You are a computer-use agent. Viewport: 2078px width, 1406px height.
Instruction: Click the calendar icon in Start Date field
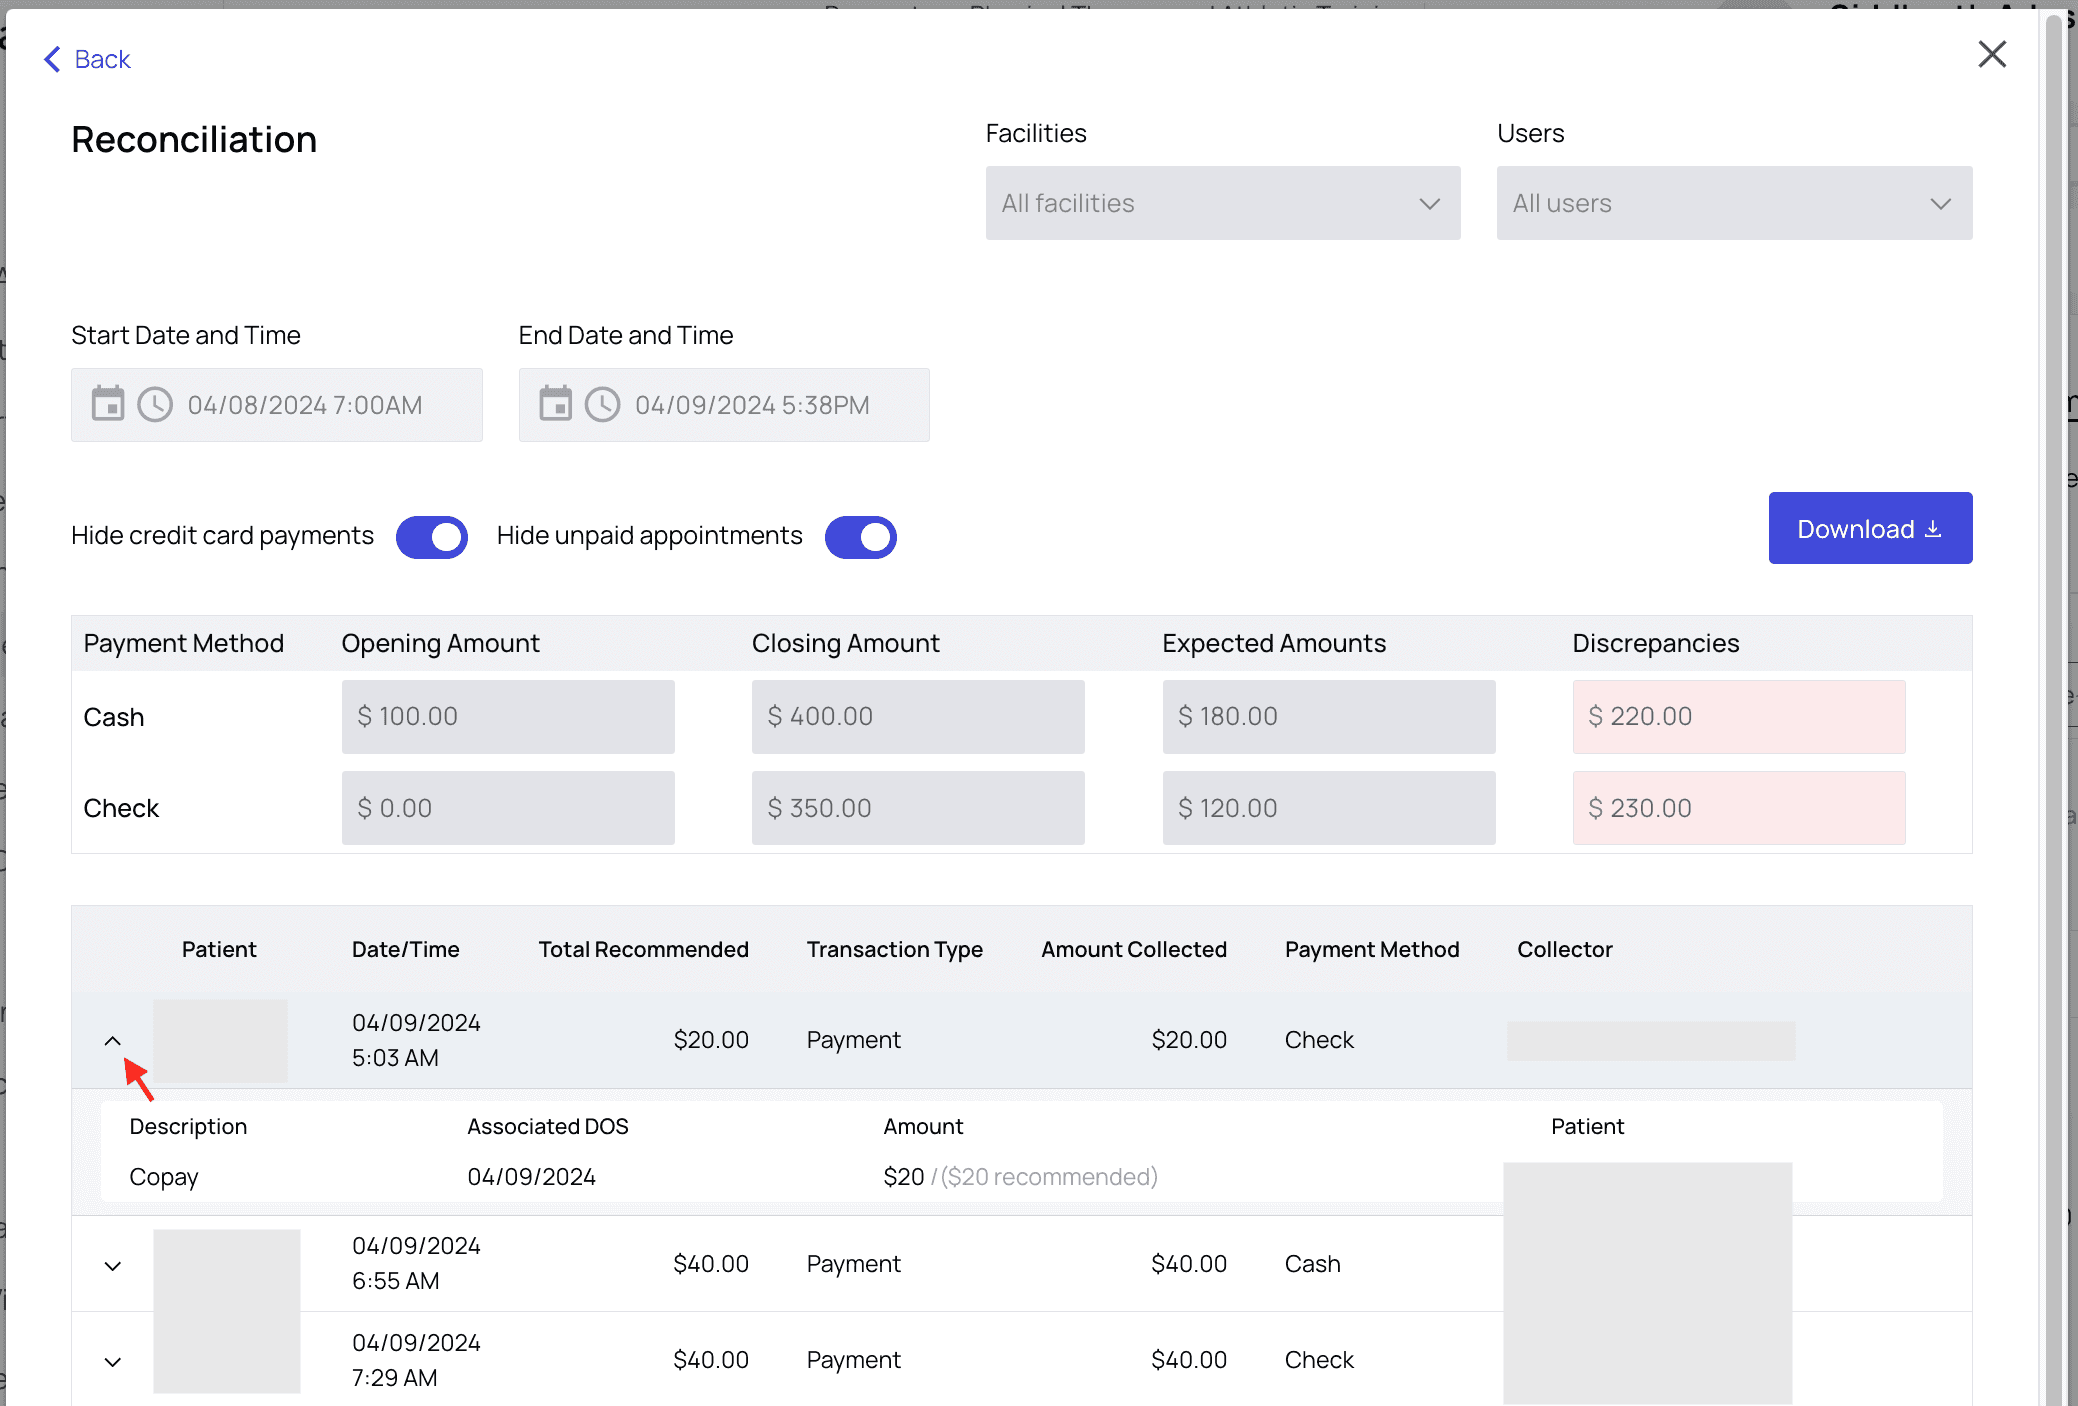click(x=108, y=404)
